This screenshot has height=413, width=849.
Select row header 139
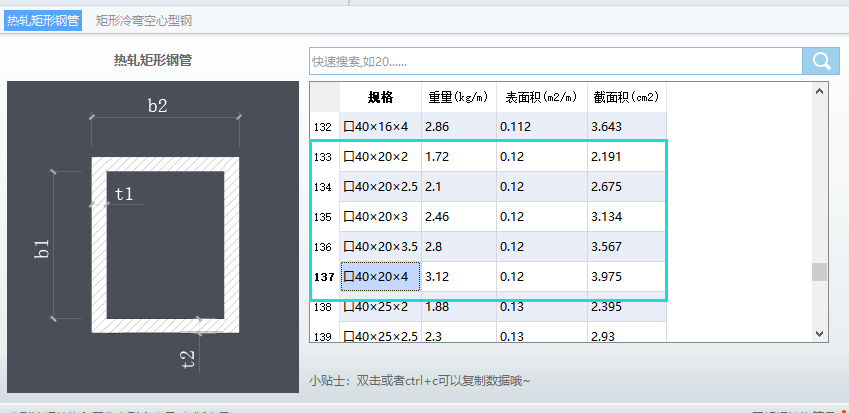coord(325,333)
